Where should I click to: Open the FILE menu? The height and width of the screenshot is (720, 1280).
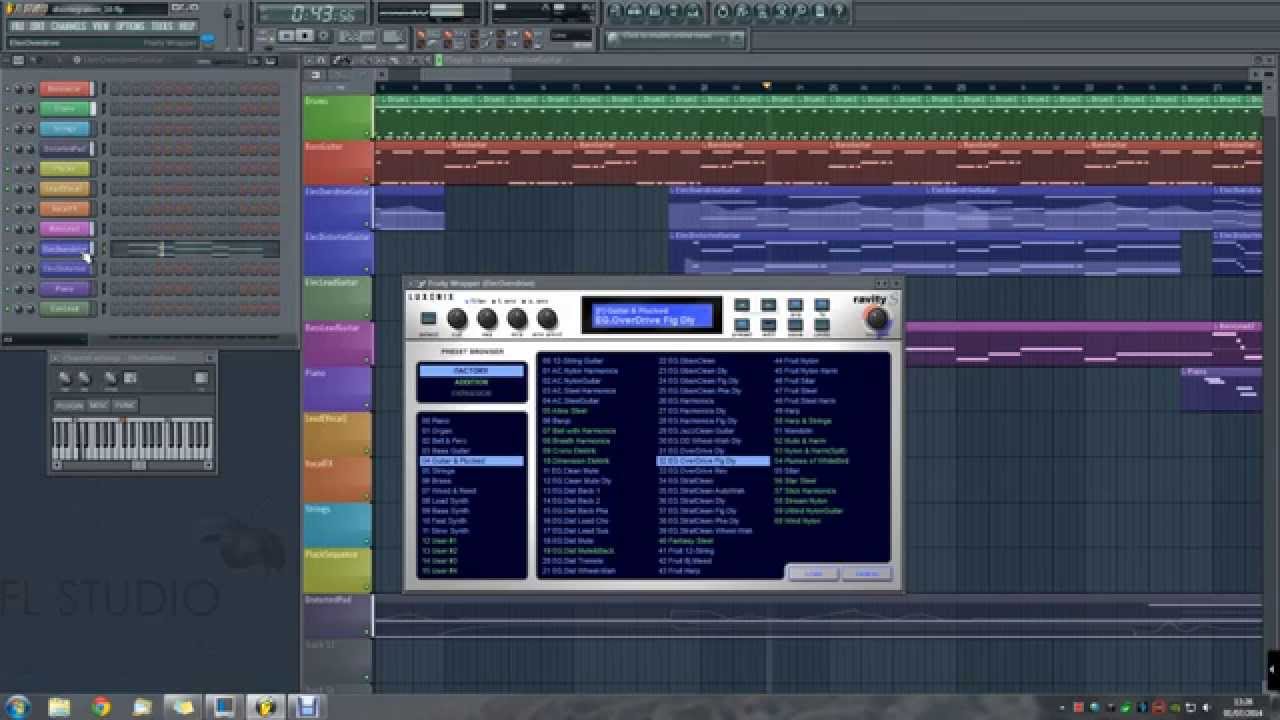point(17,26)
